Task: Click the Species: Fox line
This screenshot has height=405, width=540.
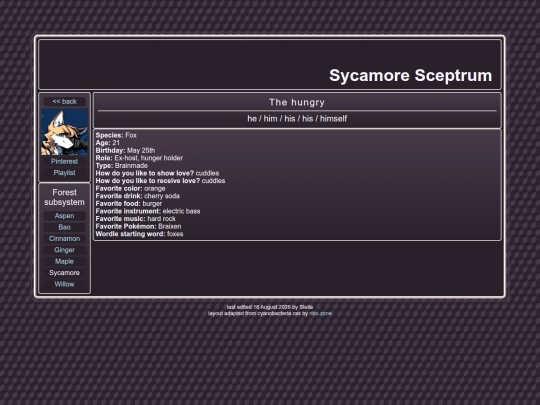Action: click(x=116, y=135)
